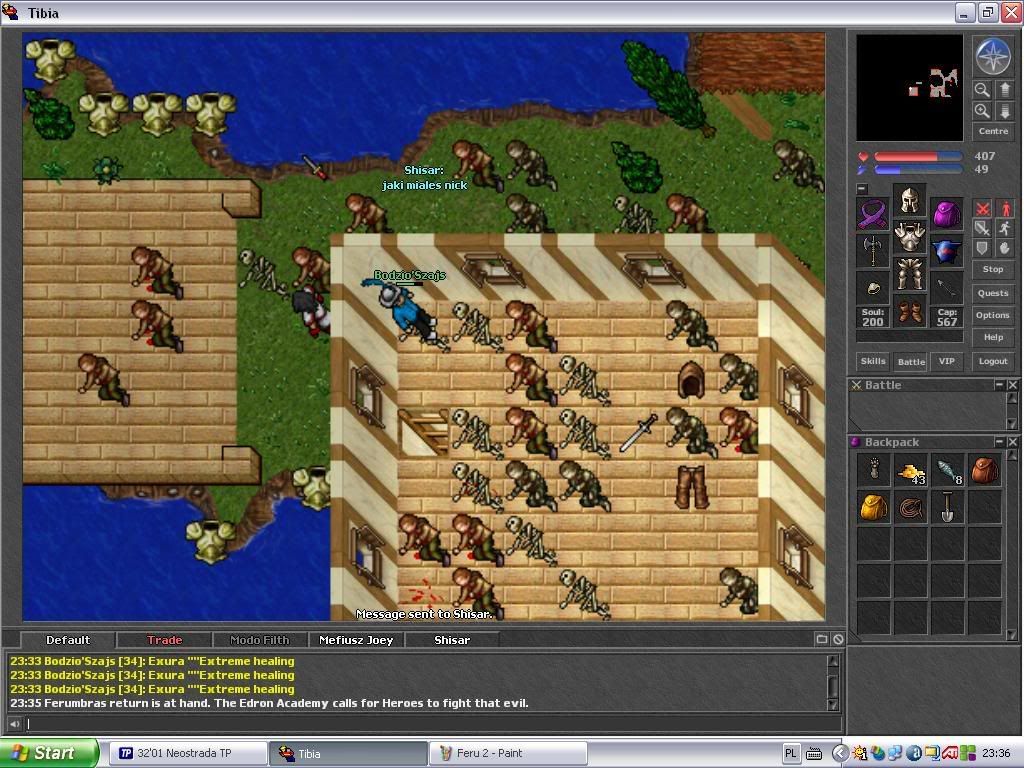Collapse the inventory panel with minus button

pos(862,189)
